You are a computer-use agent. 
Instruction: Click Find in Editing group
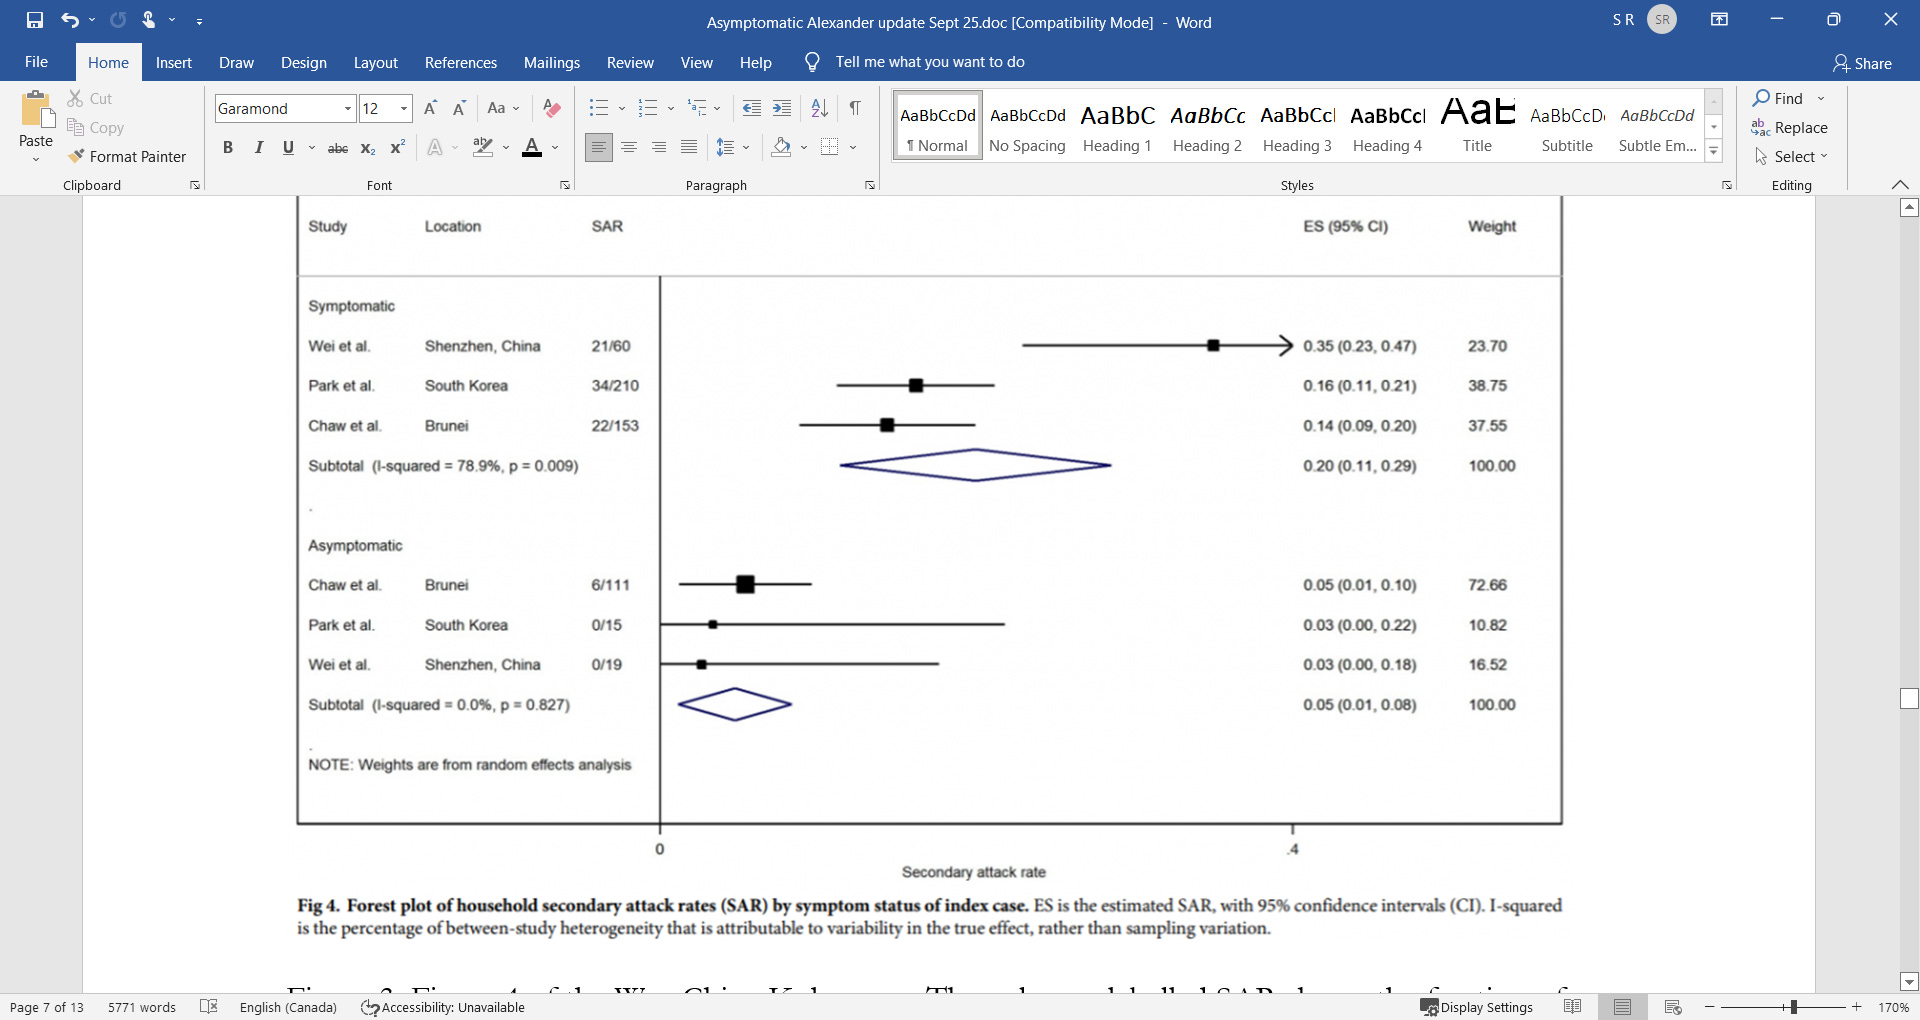coord(1780,98)
